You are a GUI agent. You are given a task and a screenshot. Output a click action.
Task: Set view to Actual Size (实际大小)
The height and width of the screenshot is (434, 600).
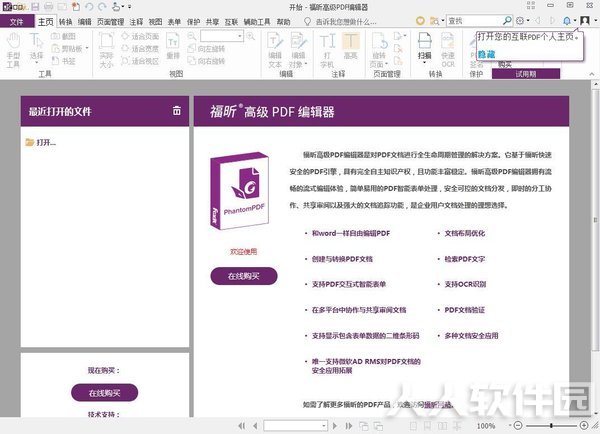pyautogui.click(x=106, y=50)
